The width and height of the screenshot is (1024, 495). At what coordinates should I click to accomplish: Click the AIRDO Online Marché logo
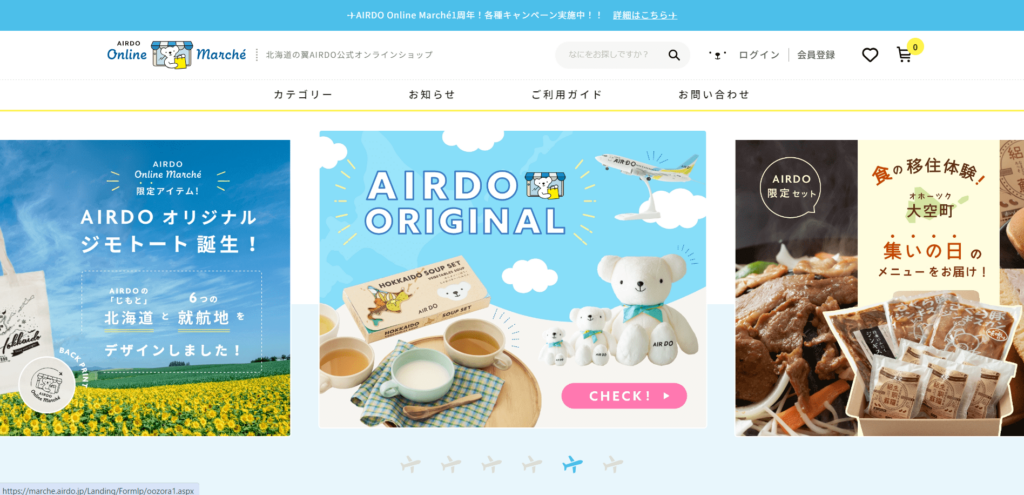176,54
